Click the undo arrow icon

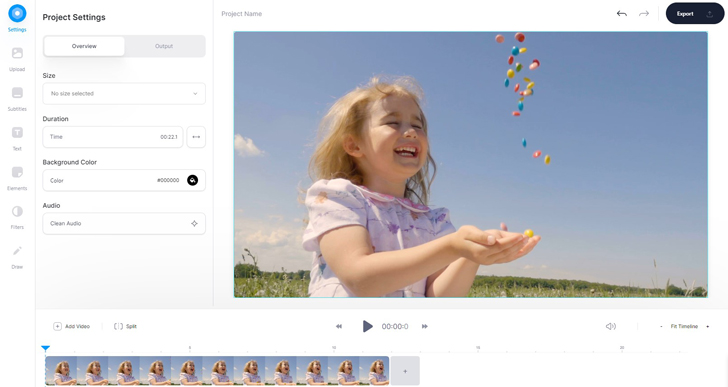[x=622, y=13]
